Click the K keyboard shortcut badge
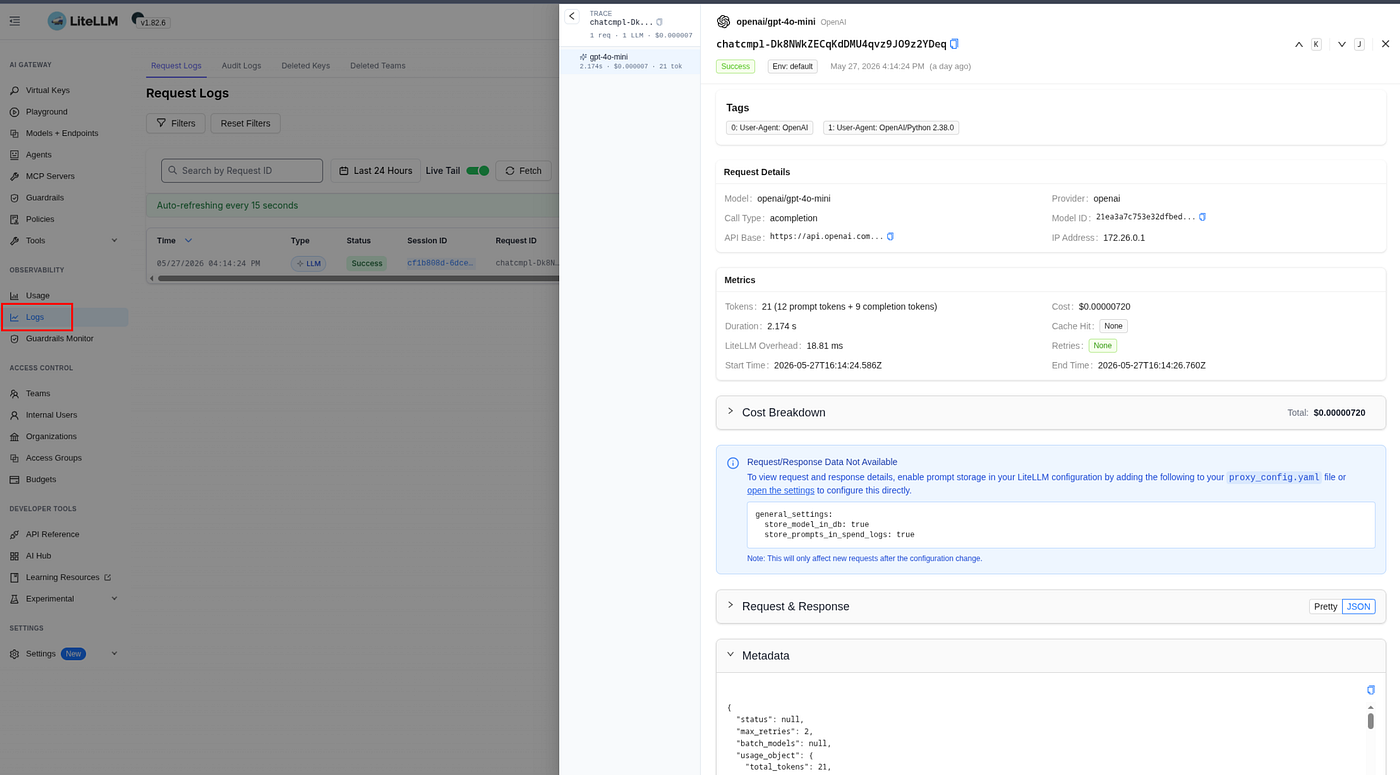 pos(1316,44)
